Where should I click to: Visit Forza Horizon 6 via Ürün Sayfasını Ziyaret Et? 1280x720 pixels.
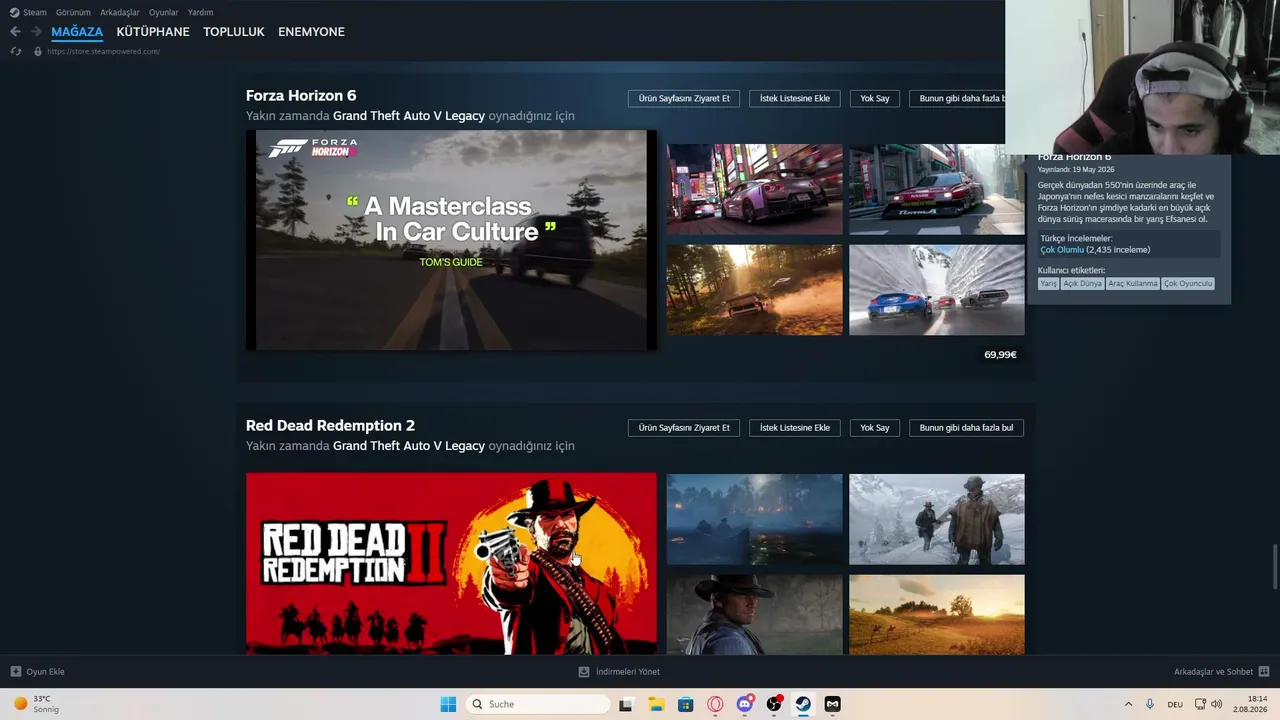click(x=684, y=98)
